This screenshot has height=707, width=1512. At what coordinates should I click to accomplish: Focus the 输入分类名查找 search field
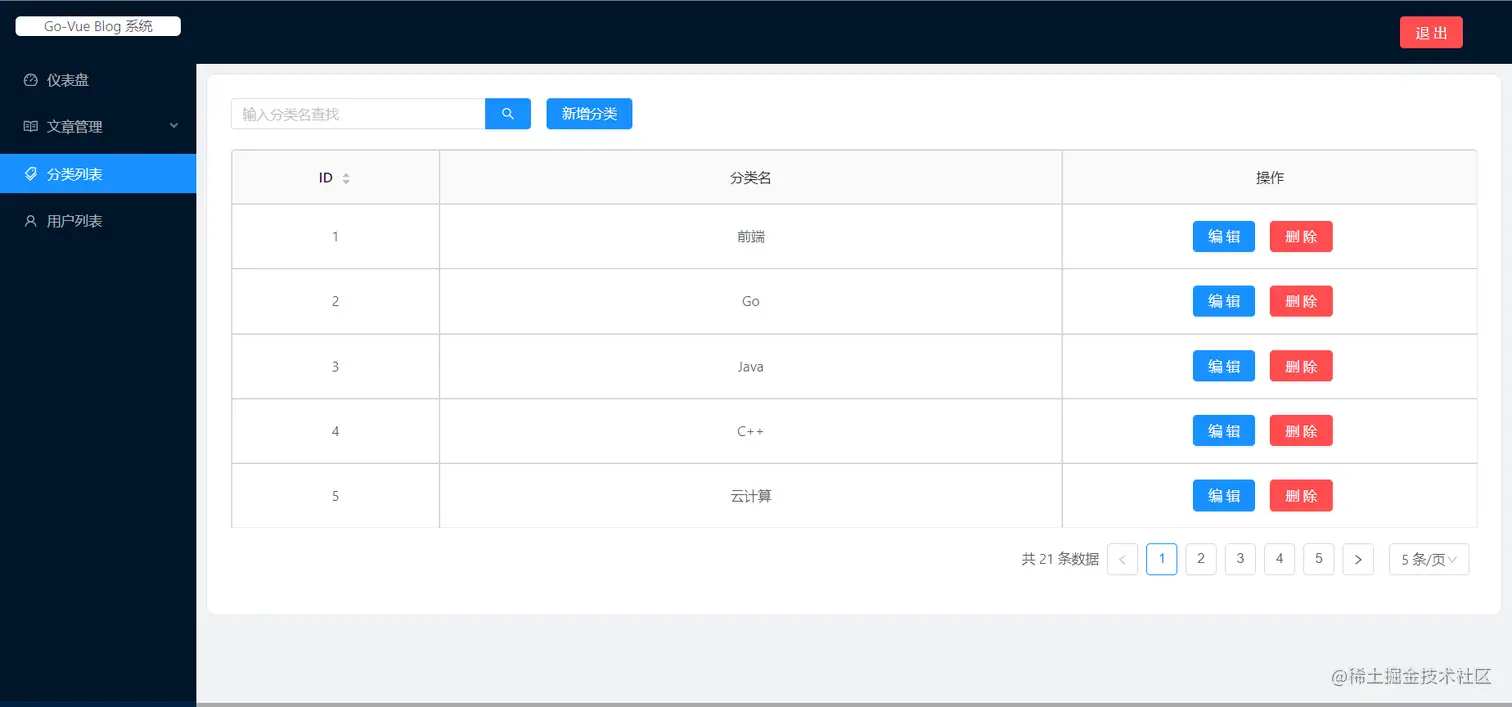coord(358,114)
